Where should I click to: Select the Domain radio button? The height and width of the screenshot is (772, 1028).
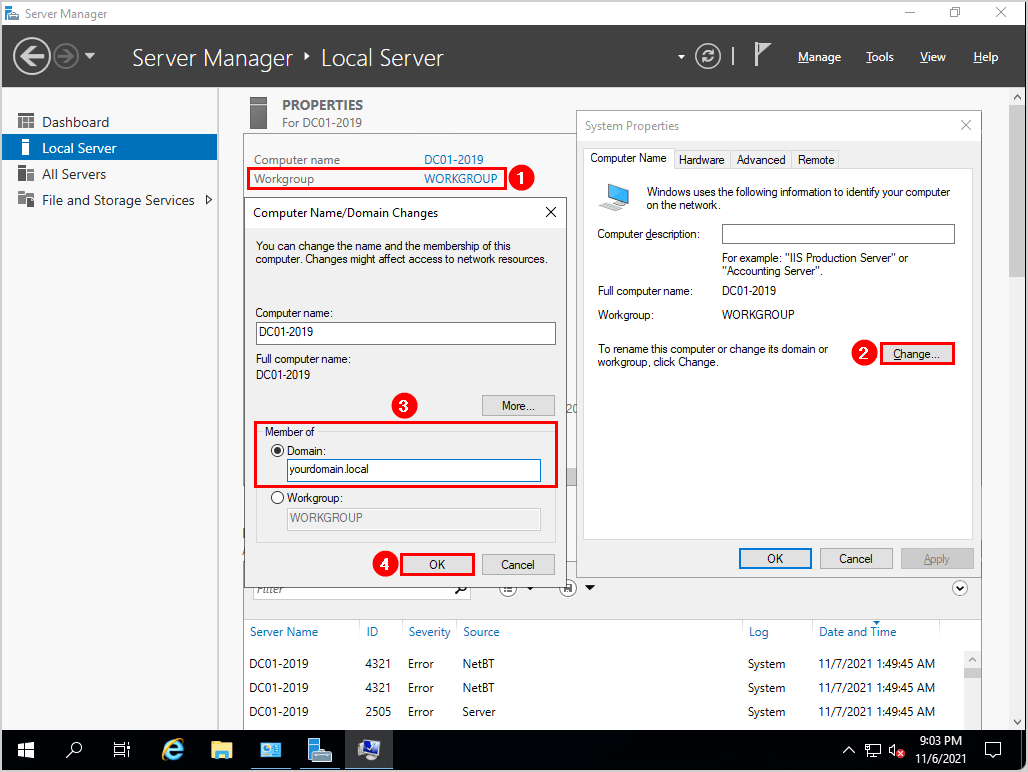click(277, 451)
